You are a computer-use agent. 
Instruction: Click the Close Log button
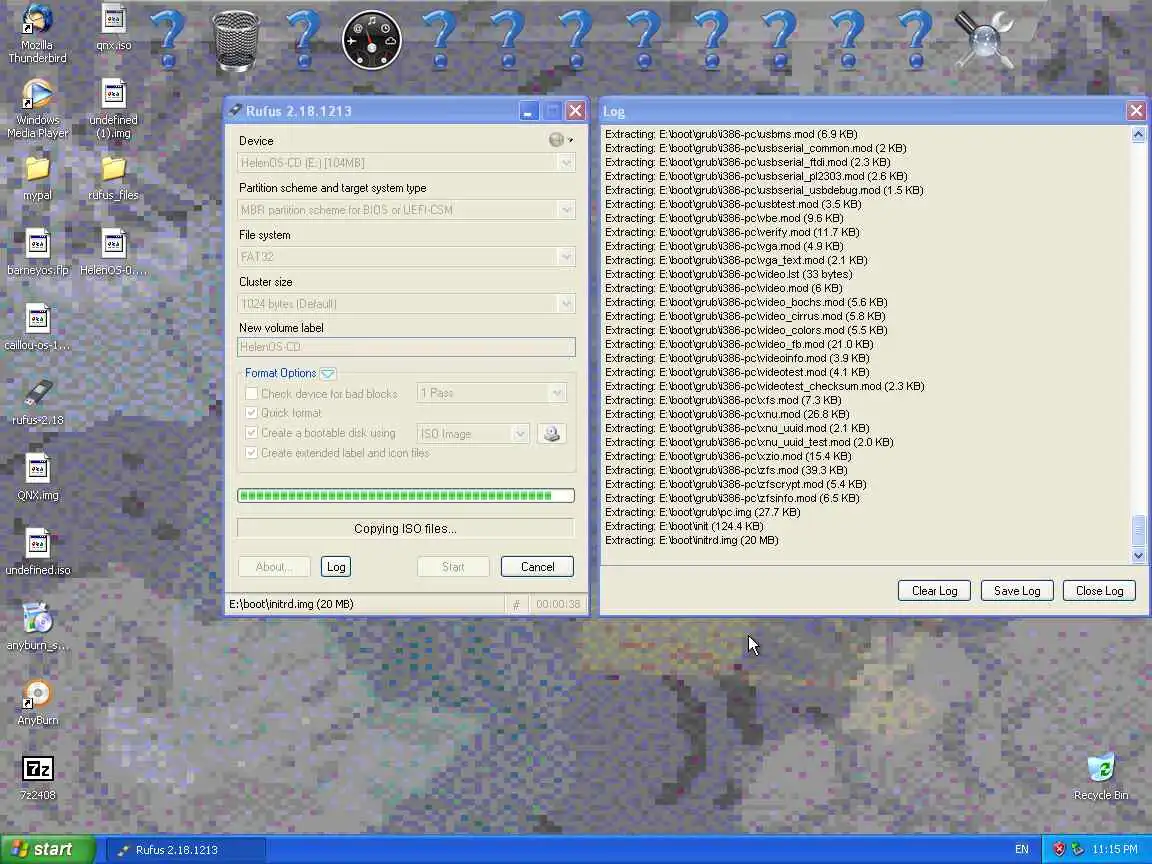click(1099, 591)
